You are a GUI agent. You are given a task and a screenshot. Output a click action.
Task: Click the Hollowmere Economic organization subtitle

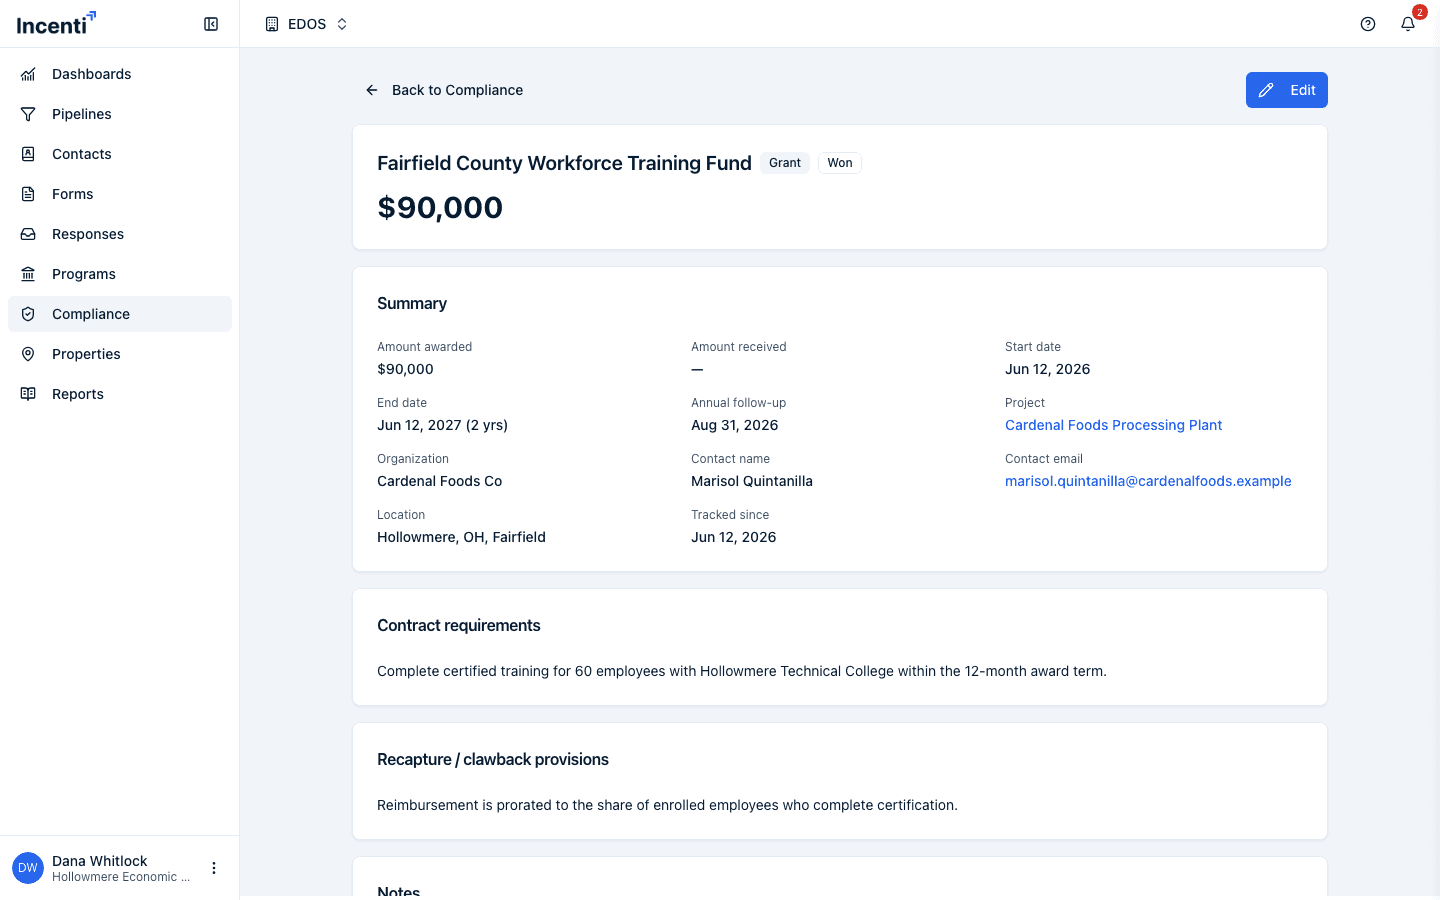[121, 877]
